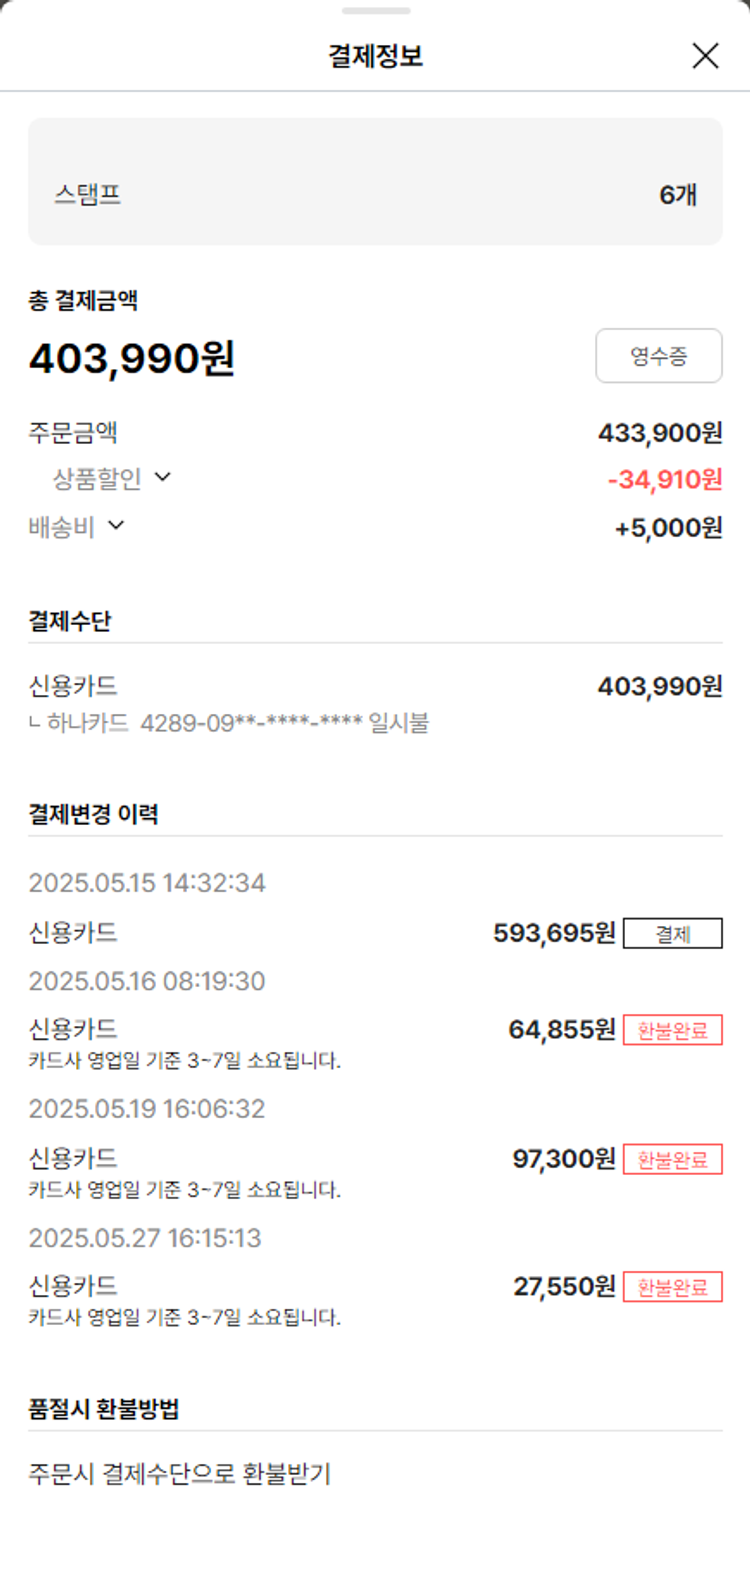Expand the 상품할인 chevron
This screenshot has width=750, height=1593.
pos(163,478)
